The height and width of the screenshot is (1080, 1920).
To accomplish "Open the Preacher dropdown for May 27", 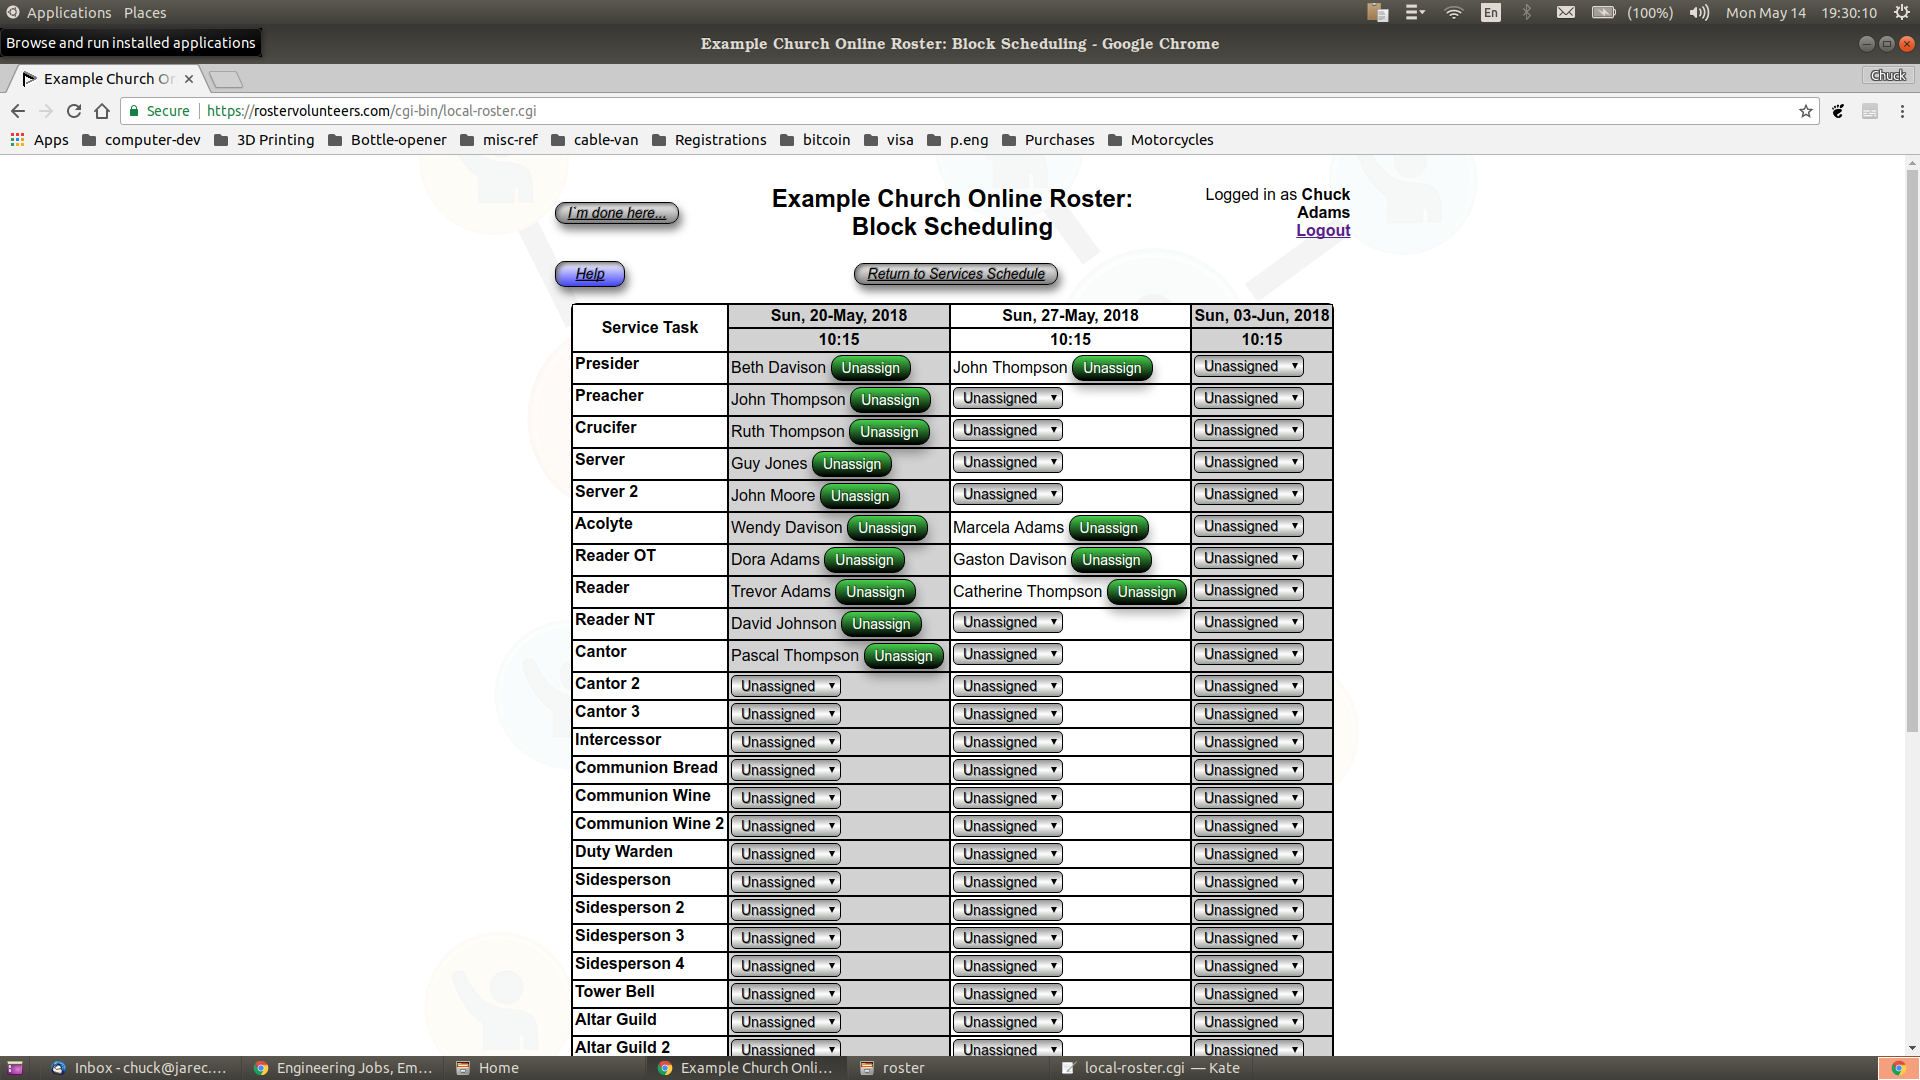I will (x=1007, y=398).
